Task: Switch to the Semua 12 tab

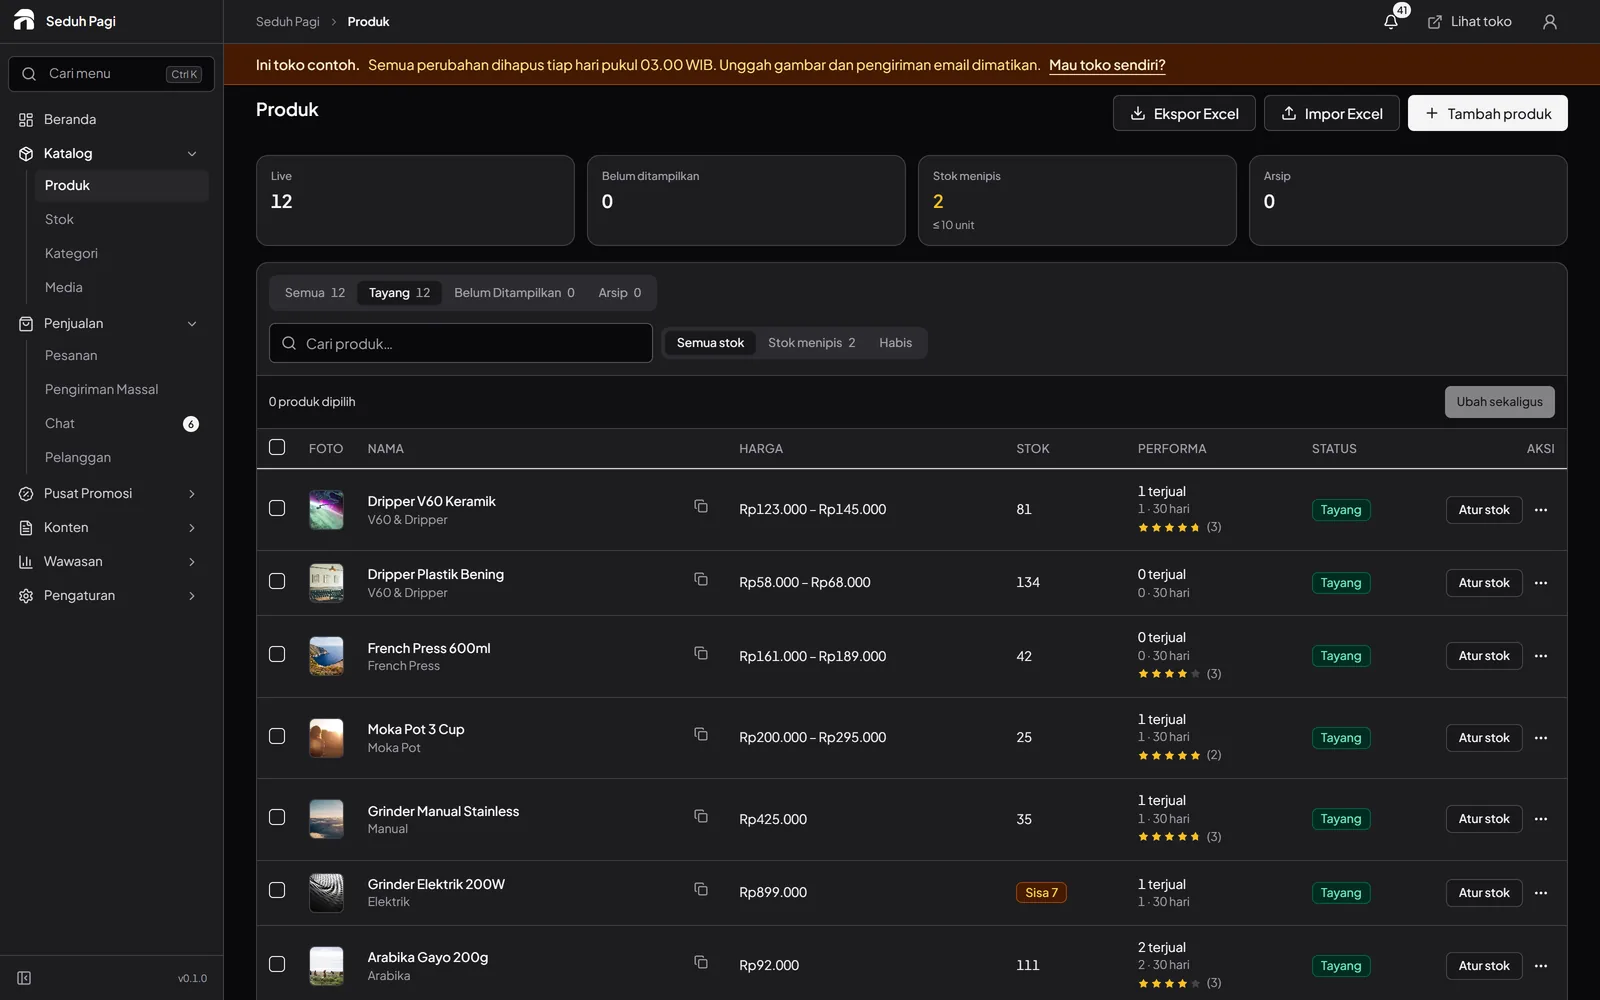Action: click(314, 293)
